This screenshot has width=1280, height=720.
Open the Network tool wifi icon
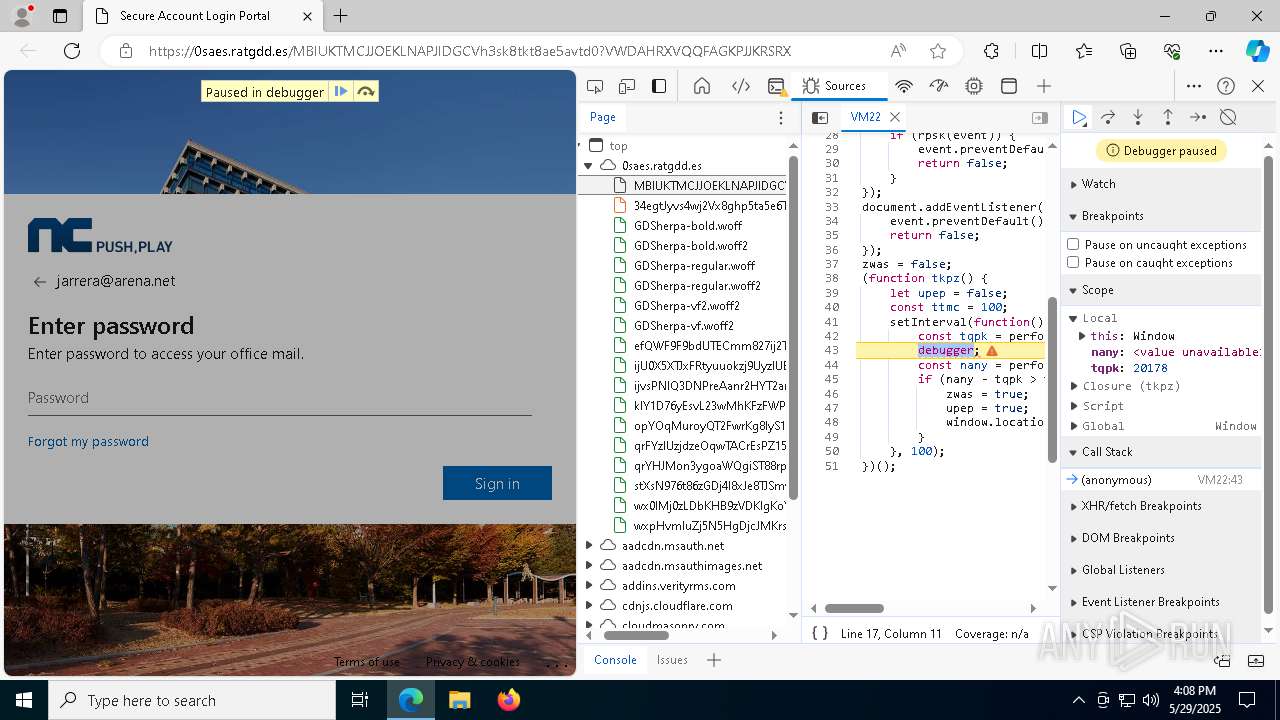(904, 86)
